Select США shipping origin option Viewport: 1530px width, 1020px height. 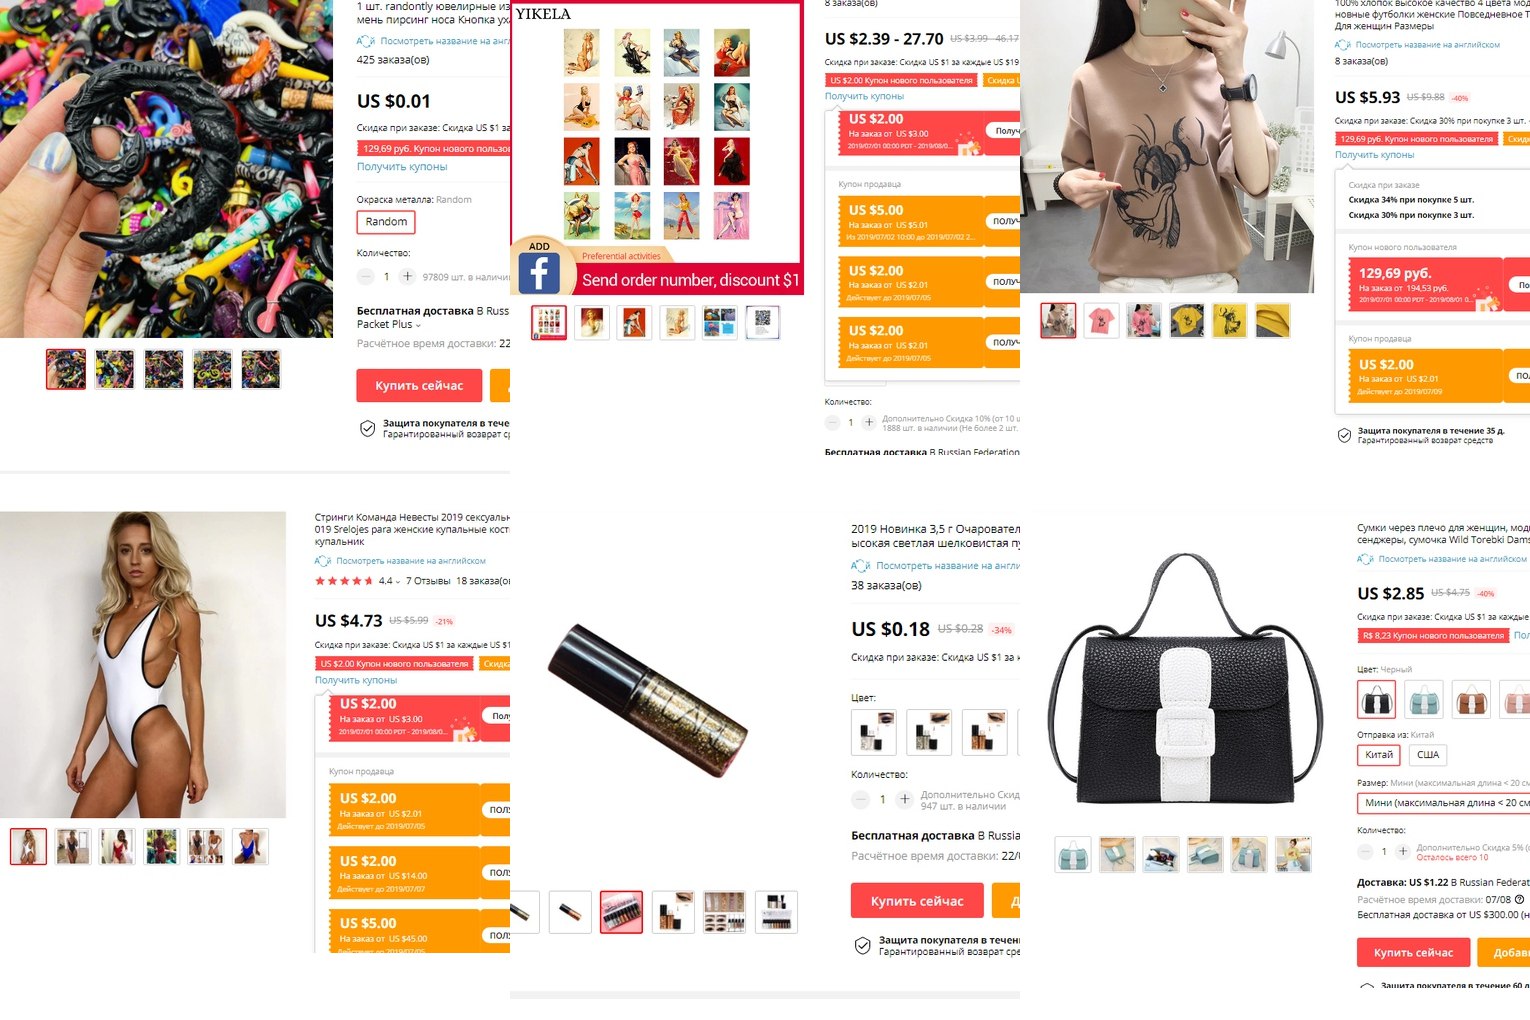[x=1428, y=755]
